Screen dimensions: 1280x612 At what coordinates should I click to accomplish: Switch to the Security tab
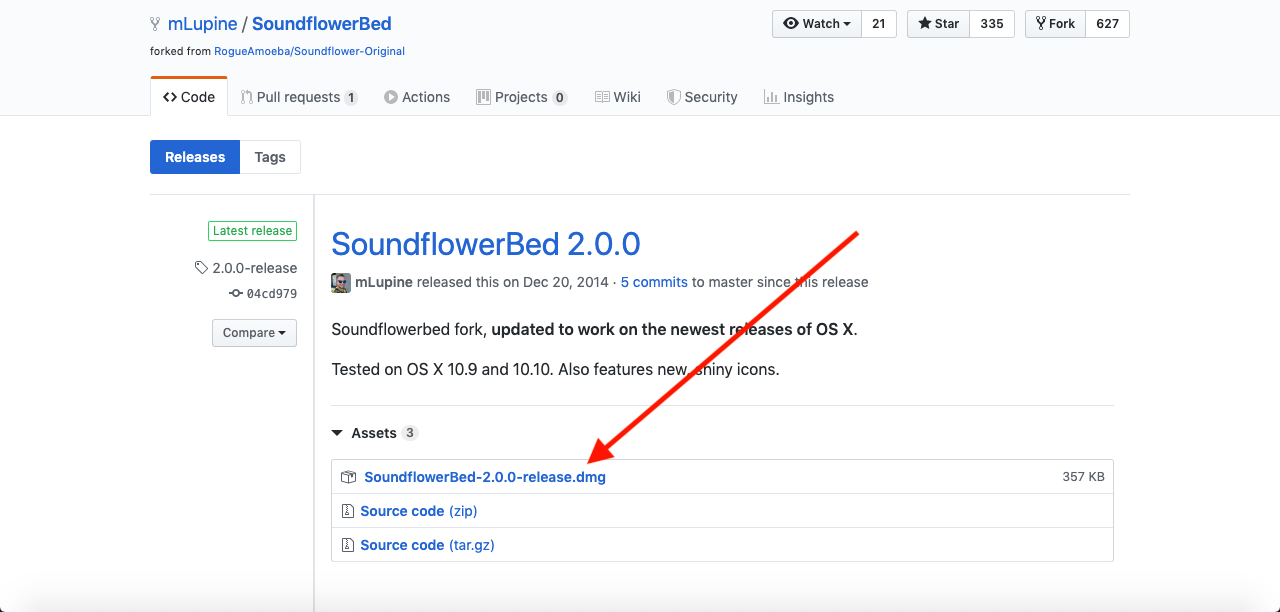[x=702, y=97]
